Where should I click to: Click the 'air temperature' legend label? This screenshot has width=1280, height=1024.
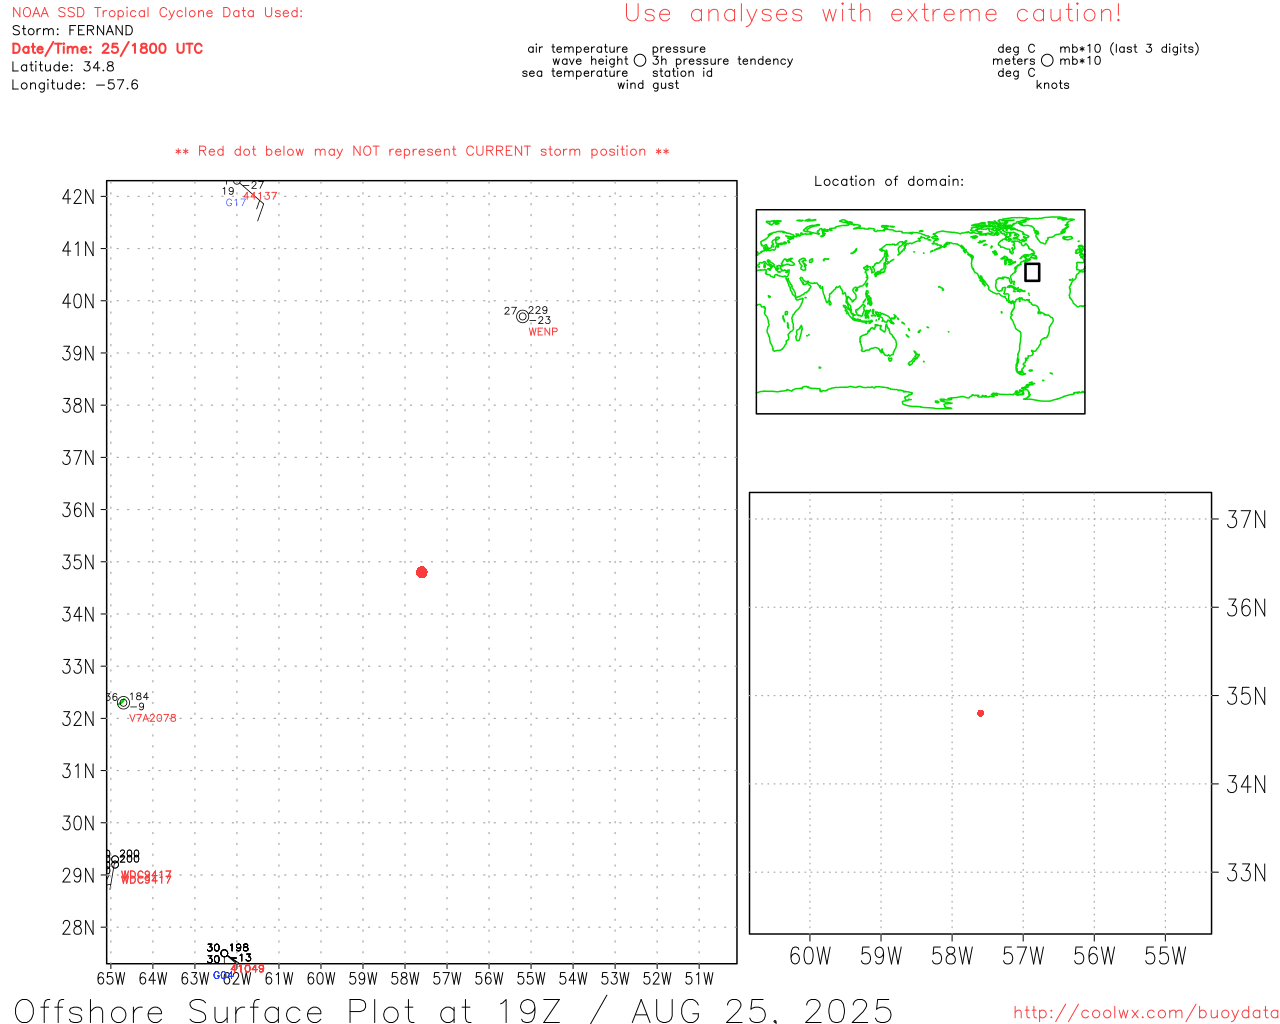(x=578, y=49)
